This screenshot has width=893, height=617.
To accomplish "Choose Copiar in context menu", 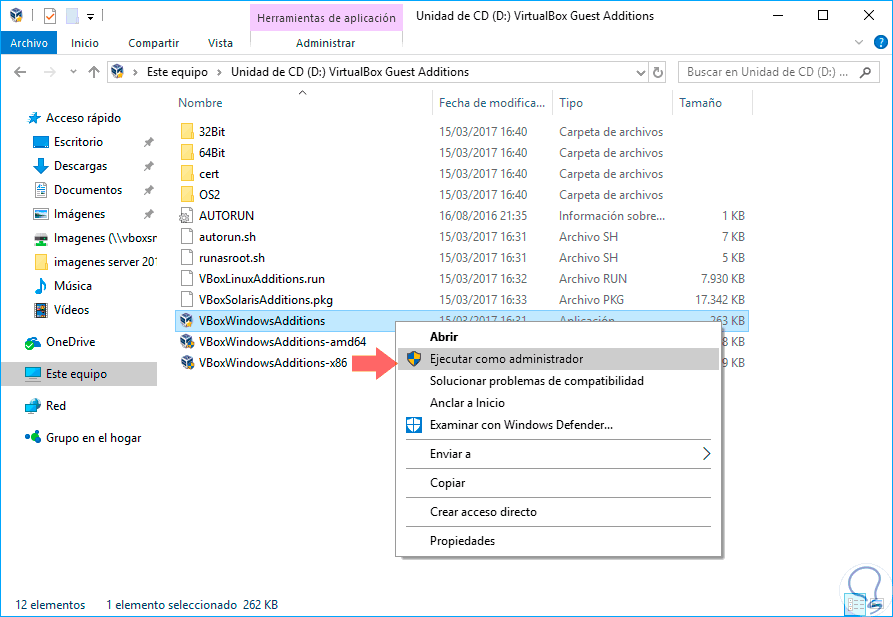I will point(558,483).
